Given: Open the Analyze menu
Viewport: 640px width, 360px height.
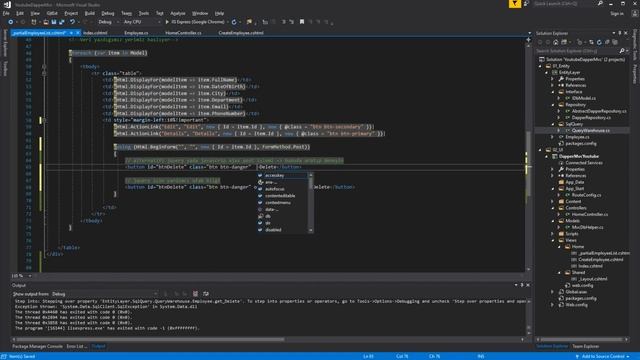Looking at the screenshot, I should pyautogui.click(x=178, y=13).
